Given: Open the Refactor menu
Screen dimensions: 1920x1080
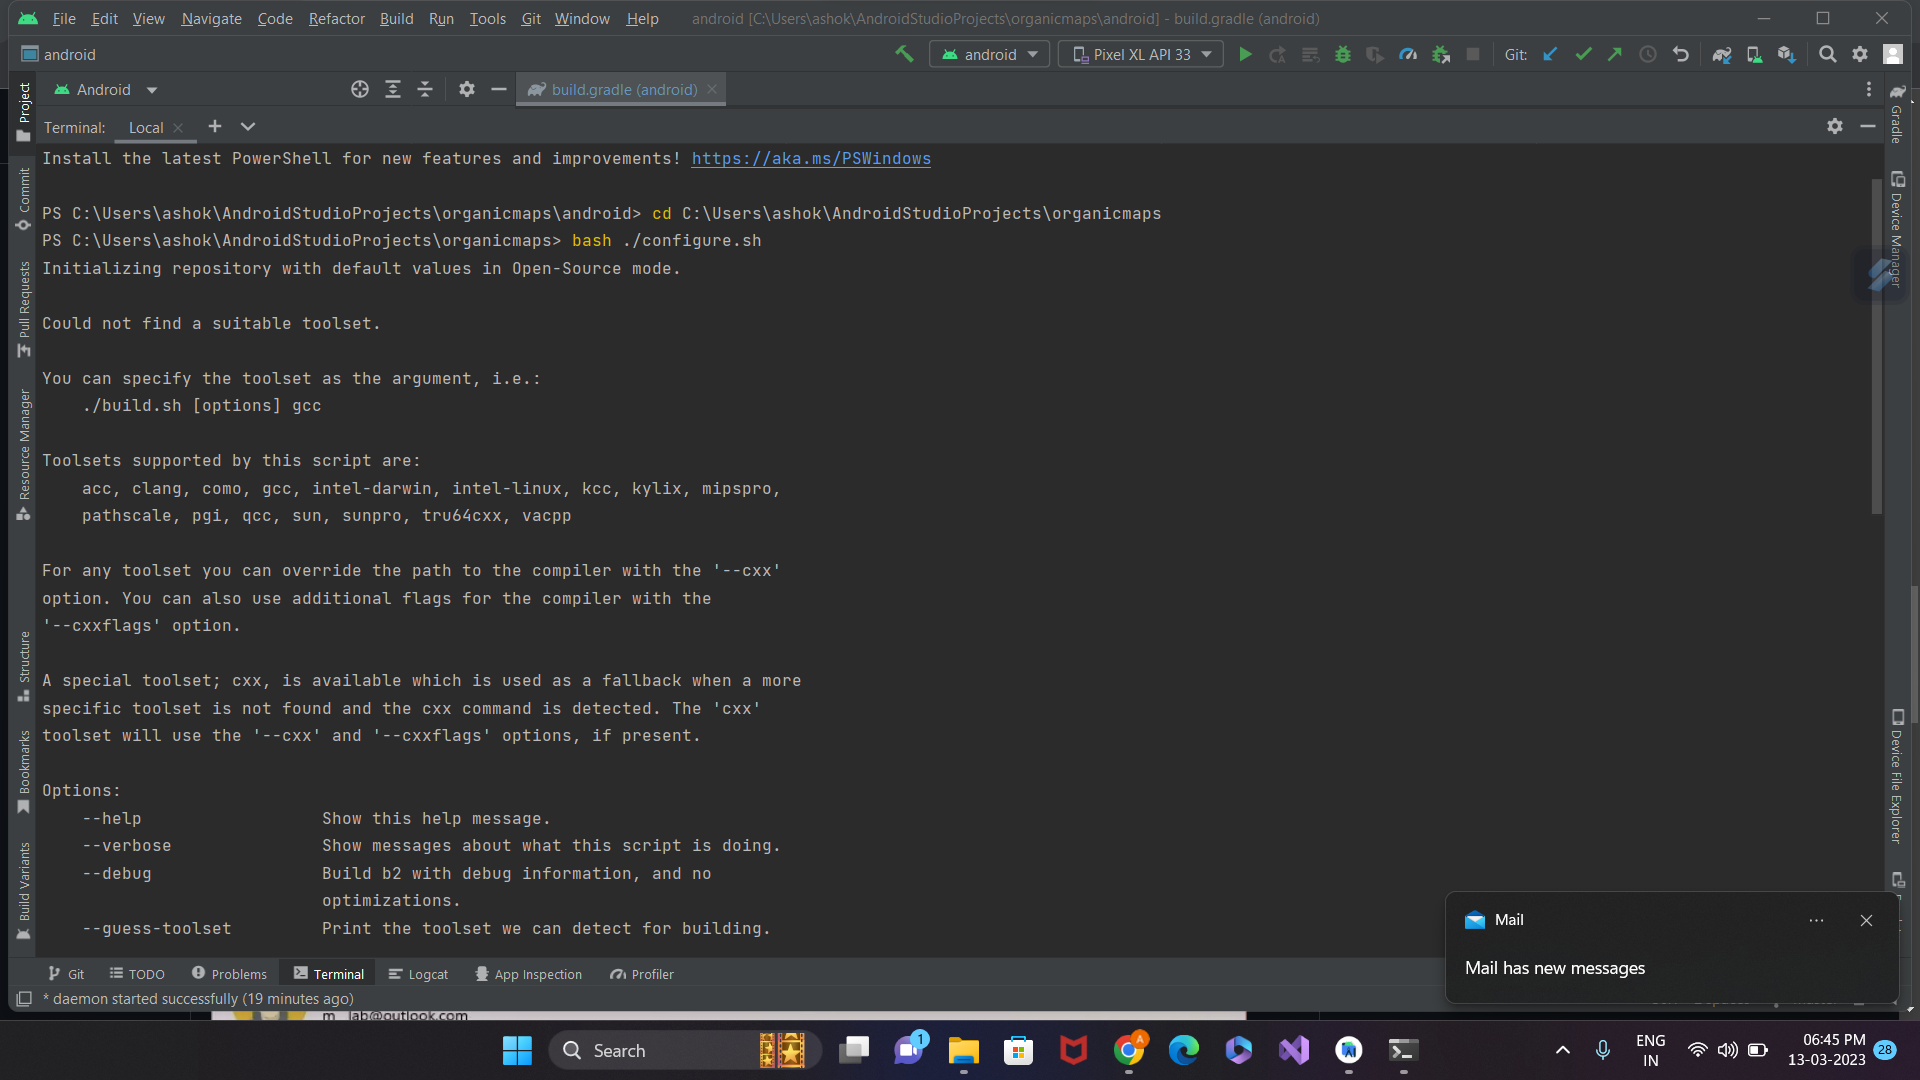Looking at the screenshot, I should tap(336, 18).
